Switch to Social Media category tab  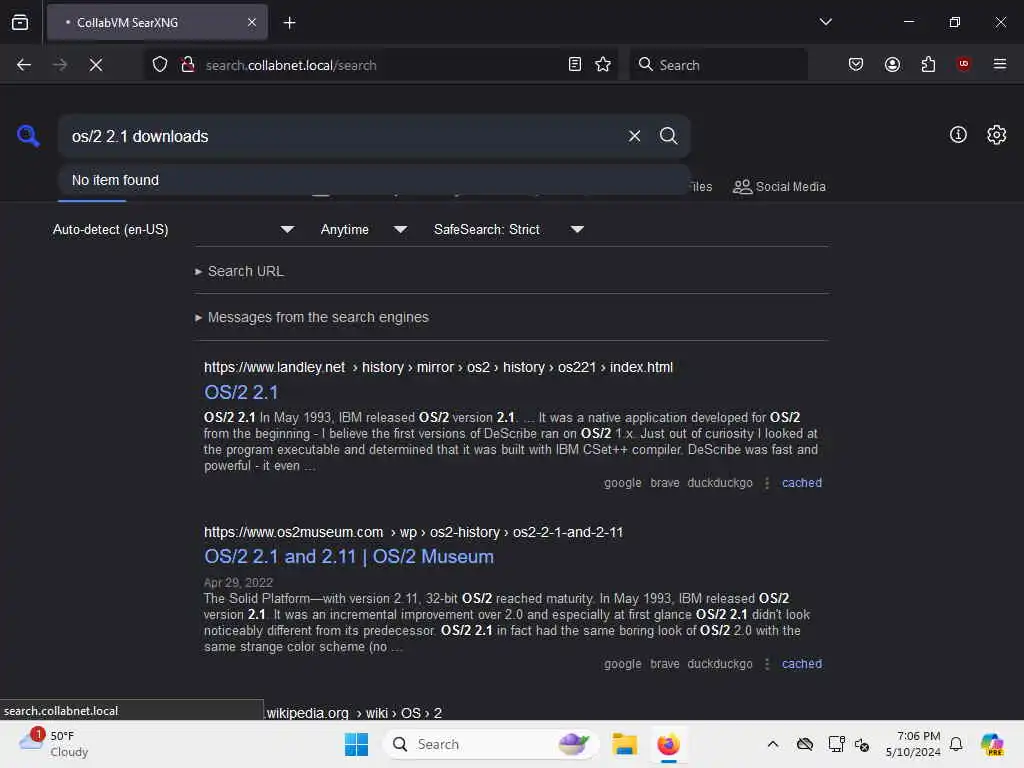[779, 187]
